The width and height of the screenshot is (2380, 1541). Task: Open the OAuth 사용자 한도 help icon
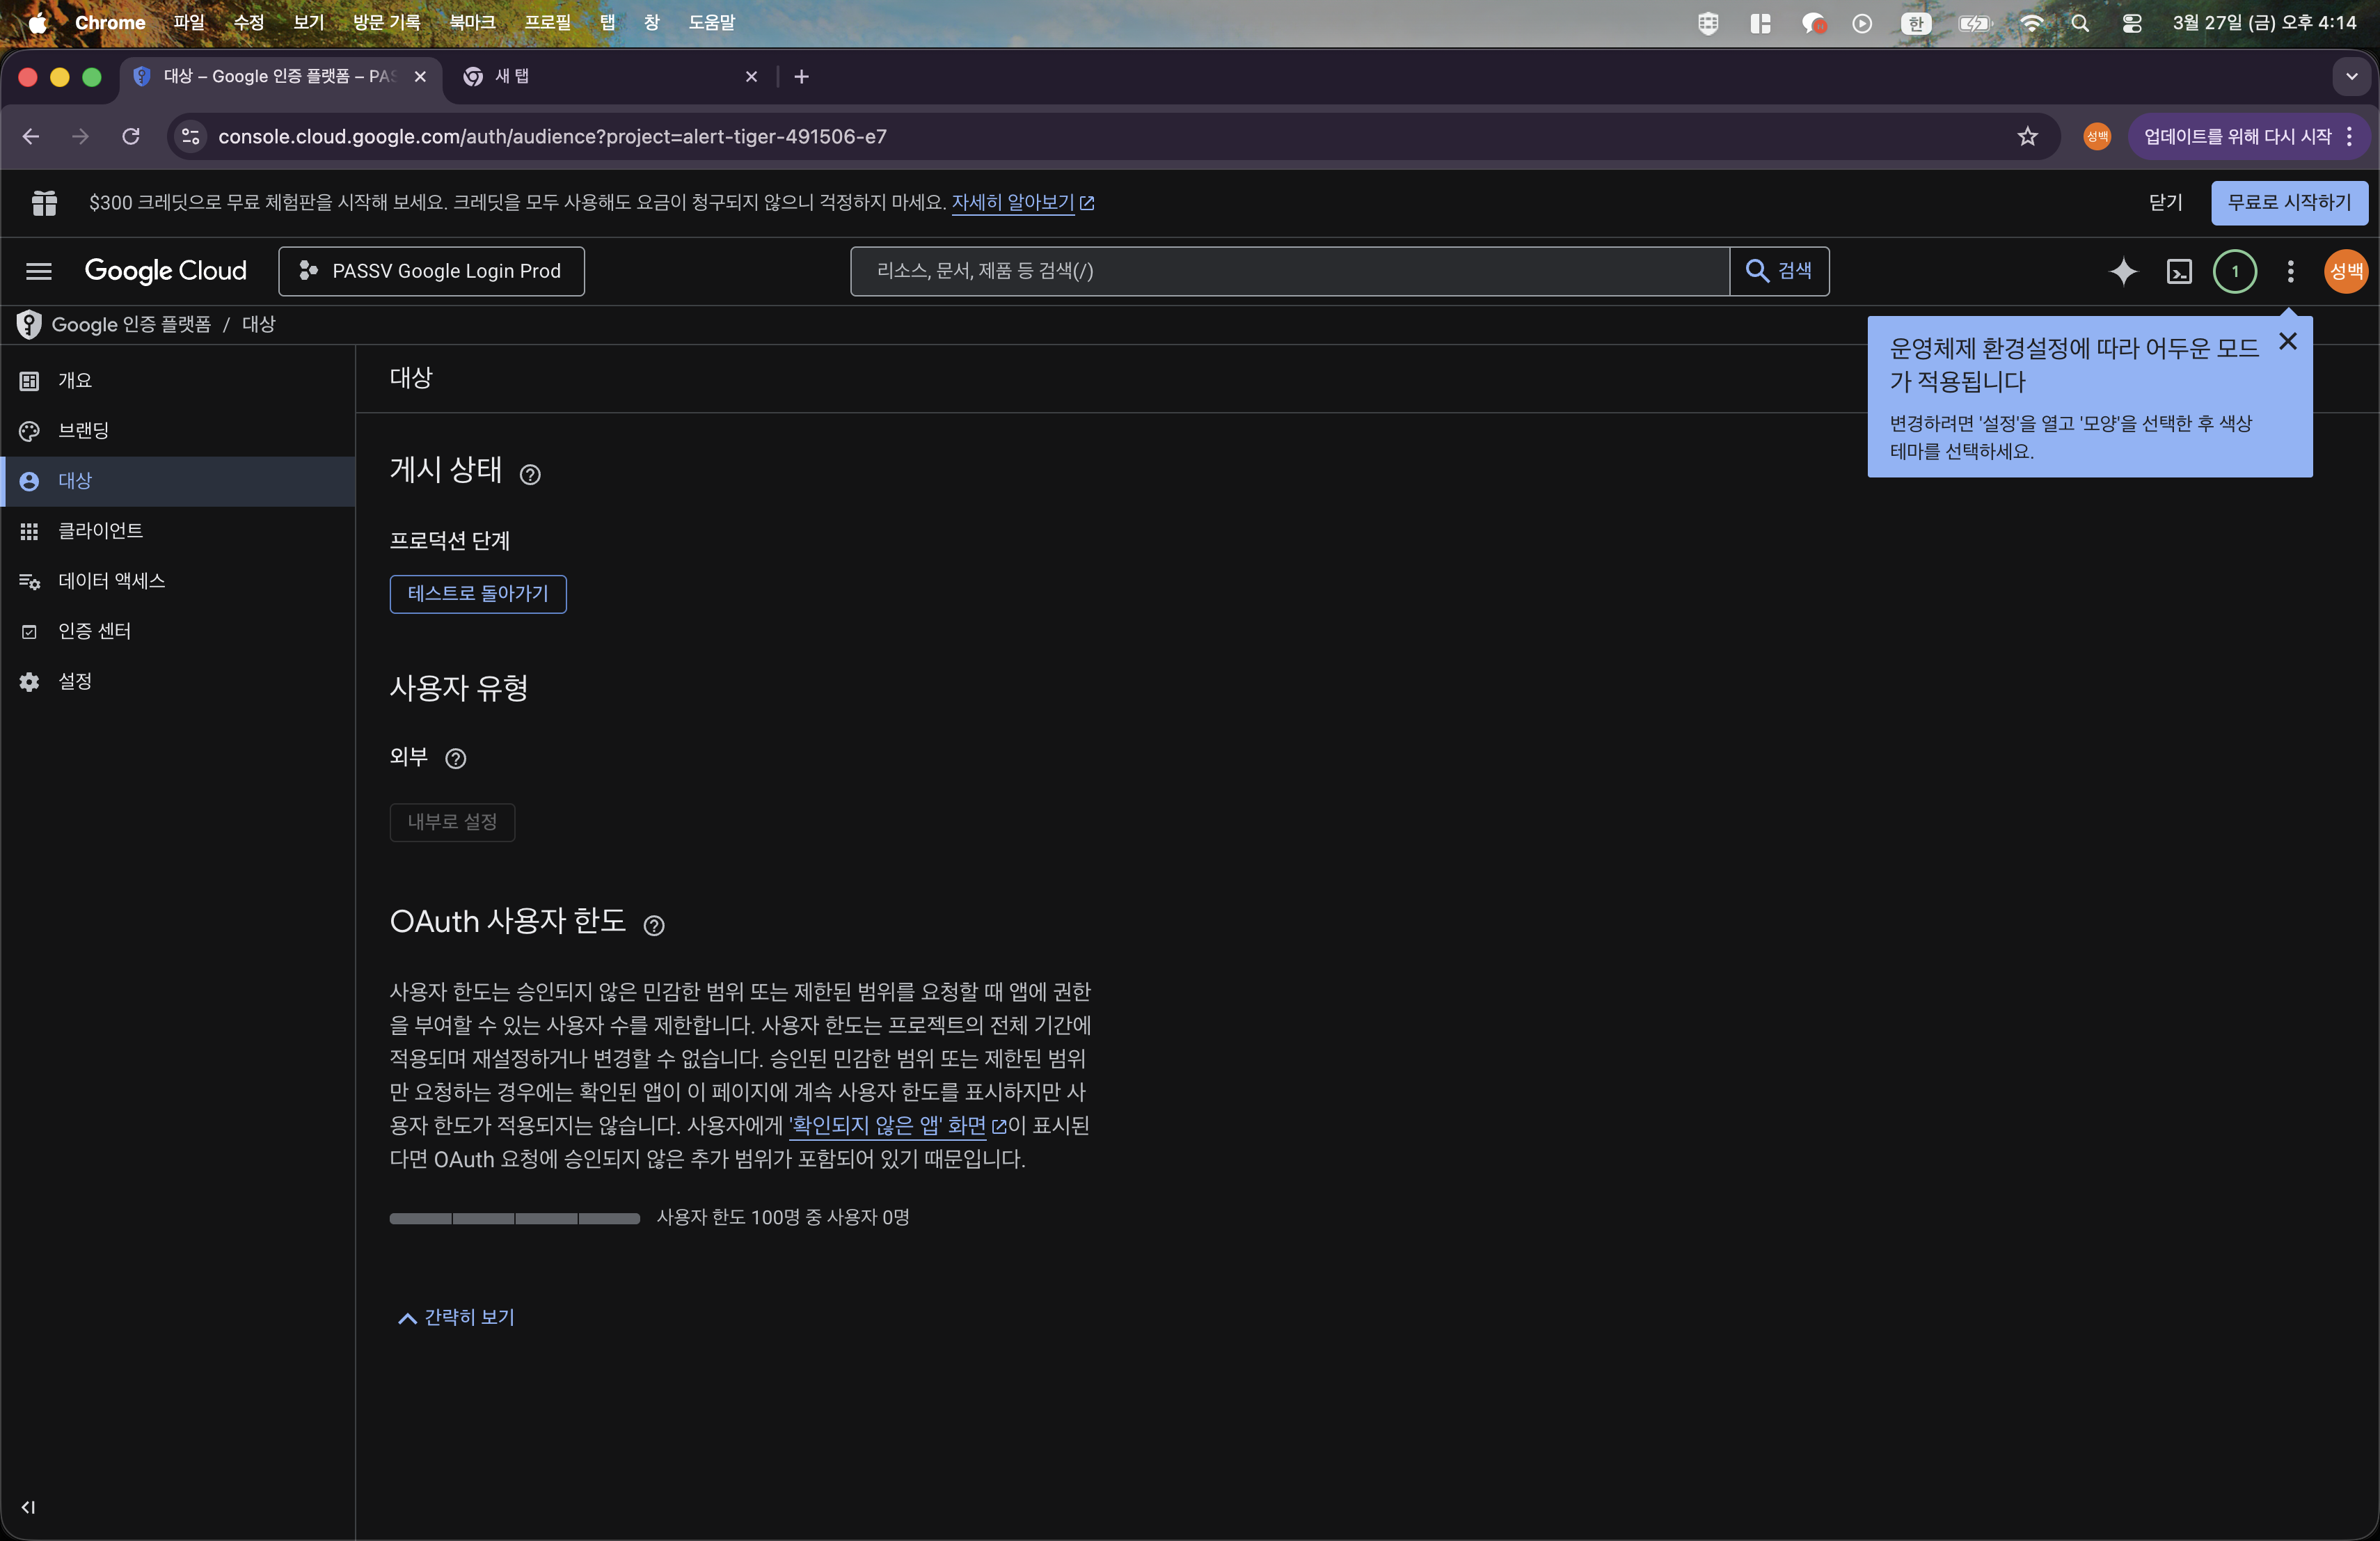[x=654, y=926]
